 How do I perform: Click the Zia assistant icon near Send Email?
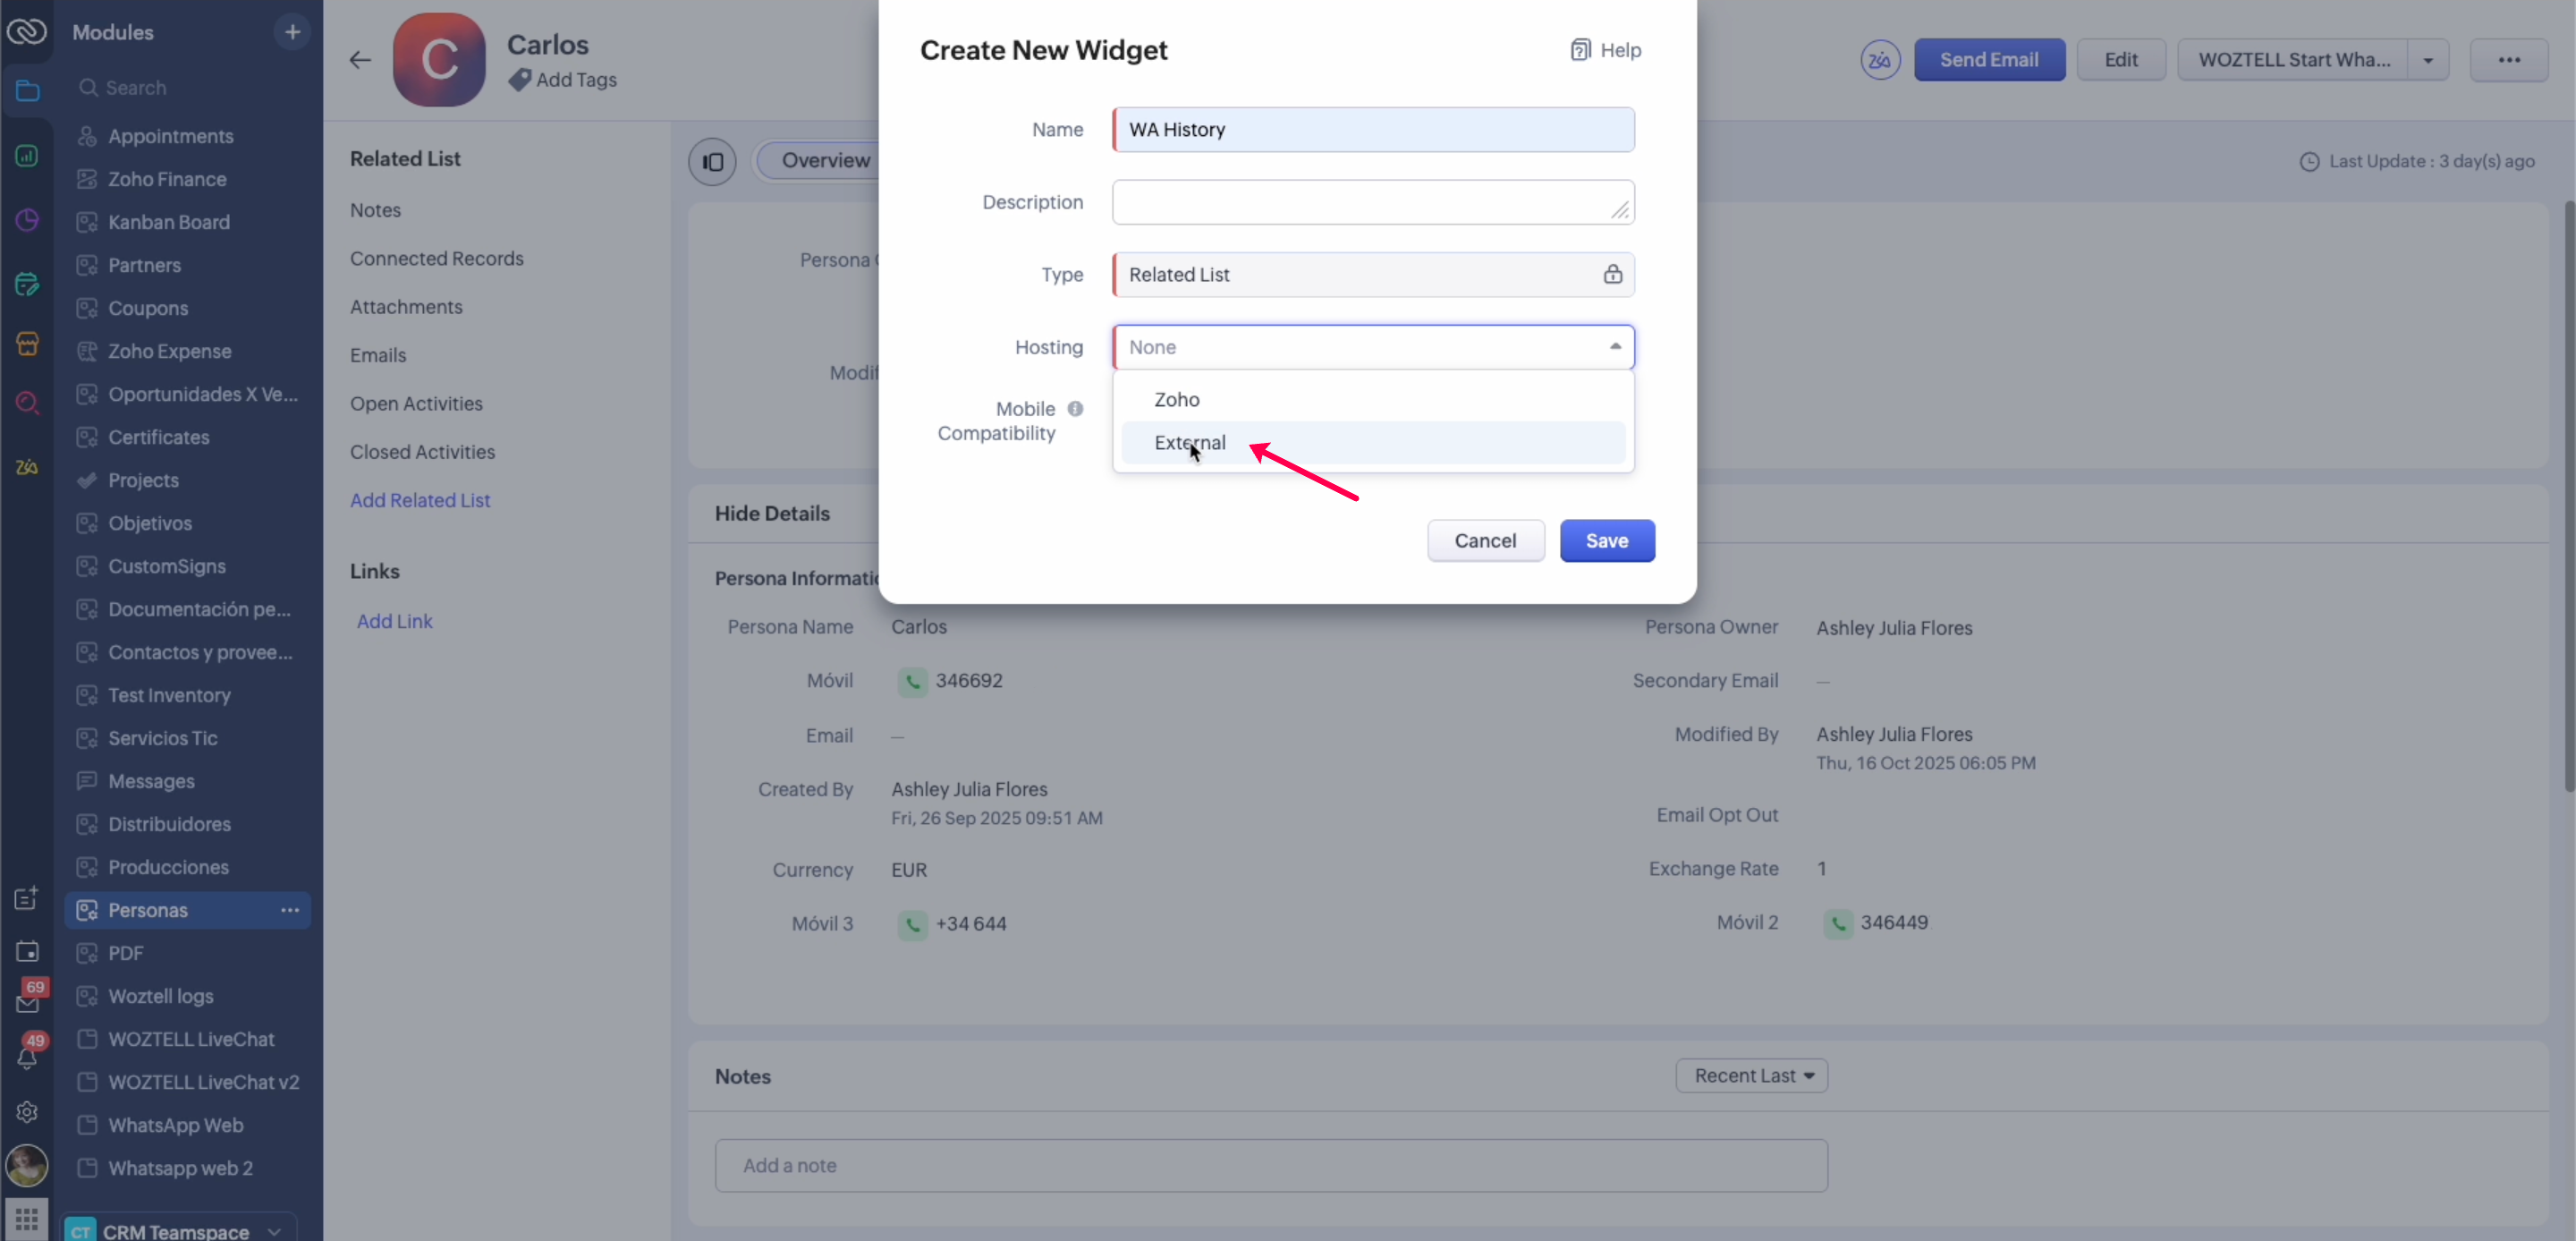(x=1880, y=60)
